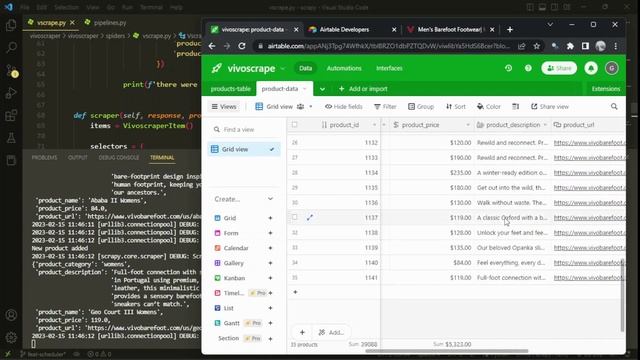The width and height of the screenshot is (640, 360).
Task: Open product_url link in row 1132
Action: tap(589, 143)
